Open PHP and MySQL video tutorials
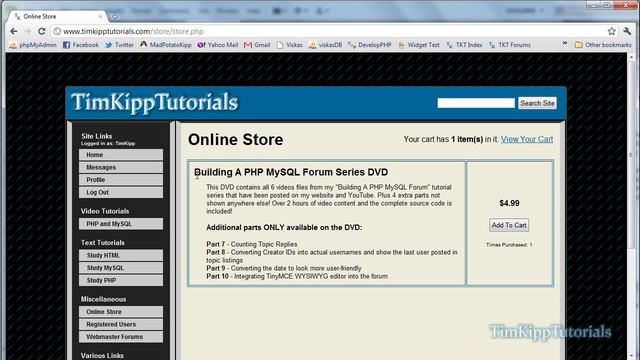This screenshot has width=640, height=360. point(121,224)
